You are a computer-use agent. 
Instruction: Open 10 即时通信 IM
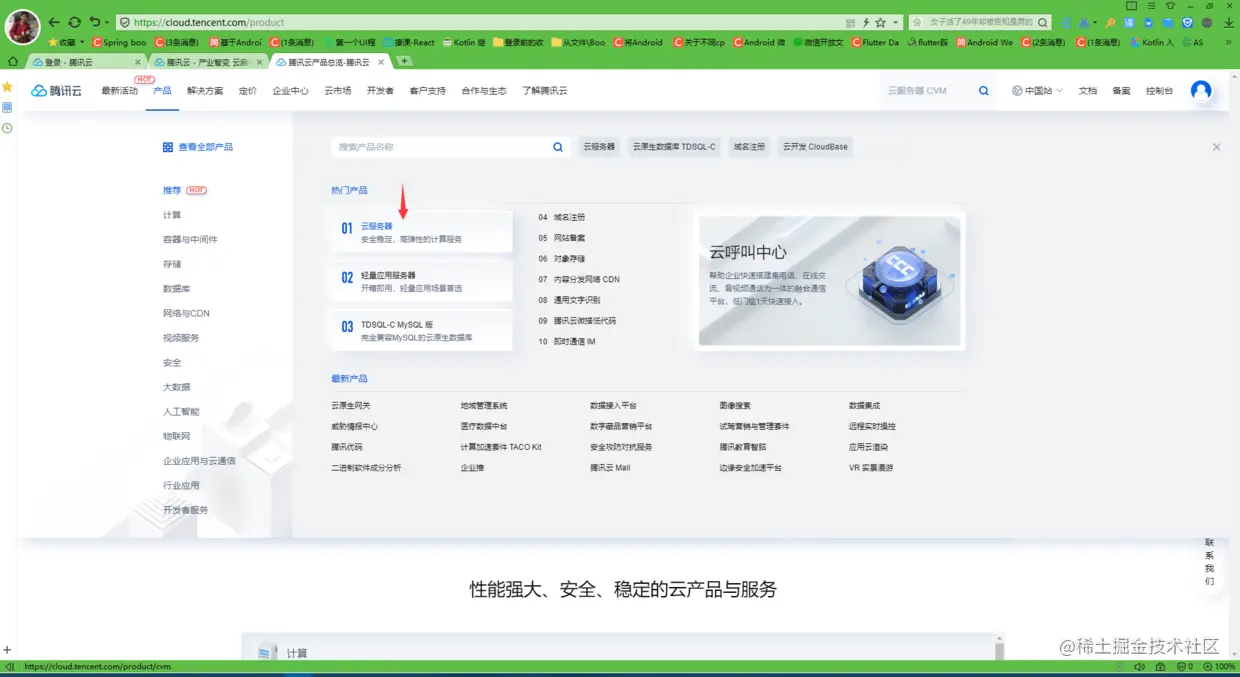(567, 341)
